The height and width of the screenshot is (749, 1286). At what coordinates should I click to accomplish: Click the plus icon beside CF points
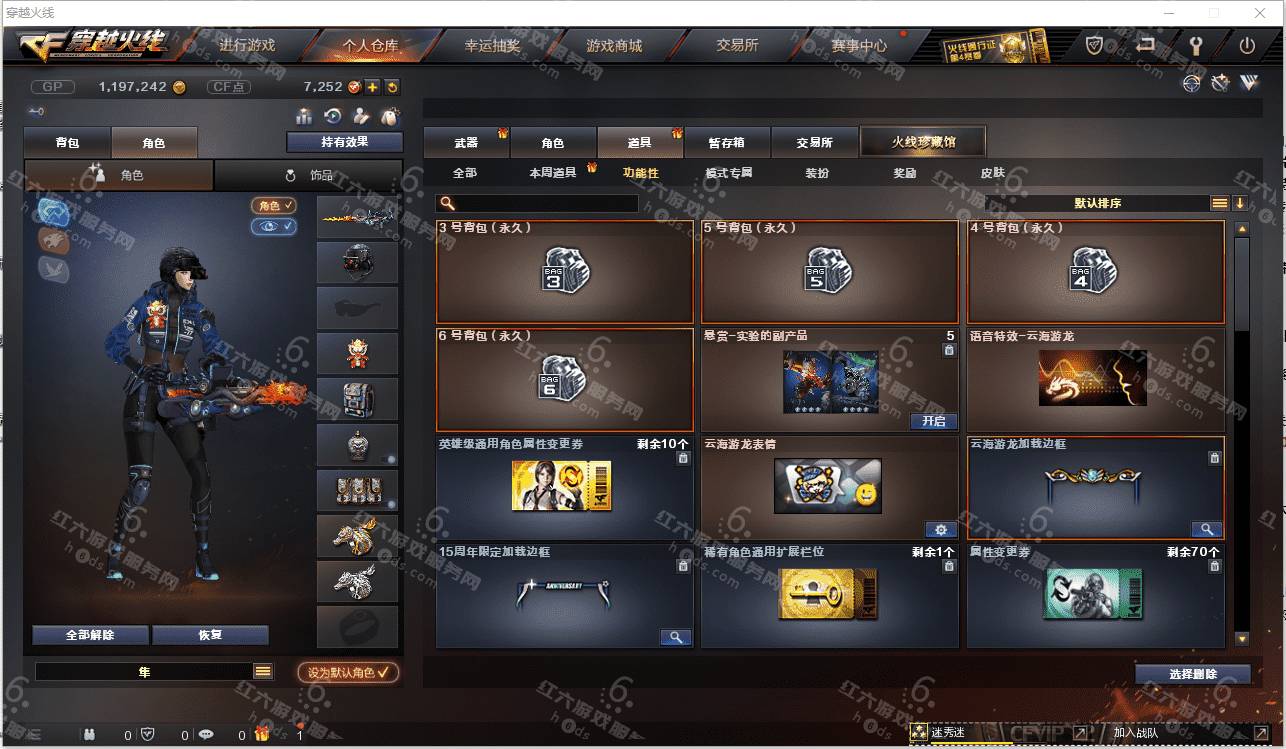point(372,87)
